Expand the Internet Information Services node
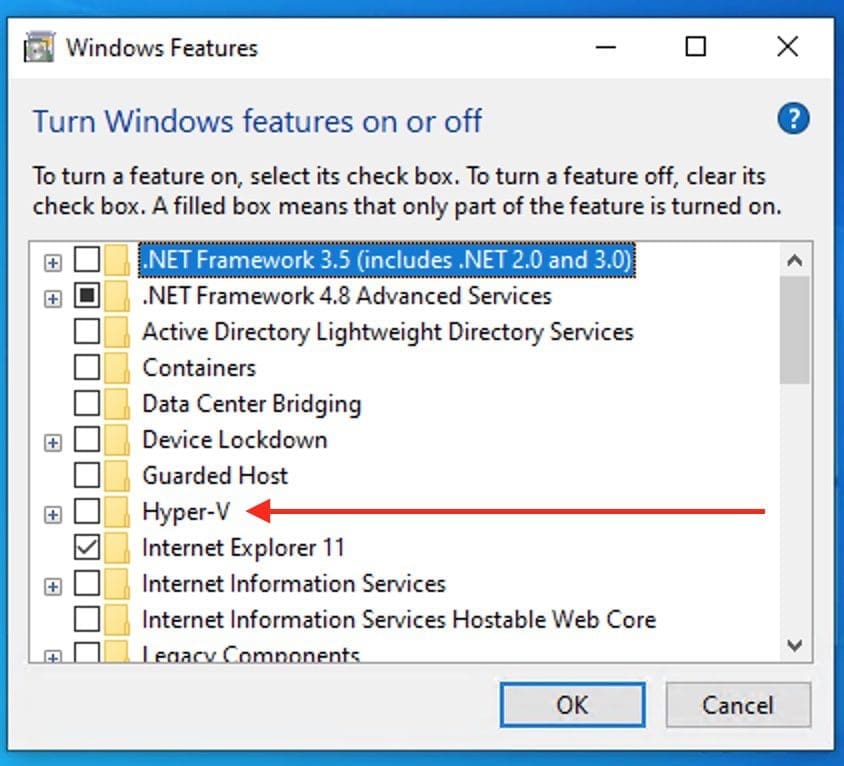The height and width of the screenshot is (766, 844). point(53,586)
